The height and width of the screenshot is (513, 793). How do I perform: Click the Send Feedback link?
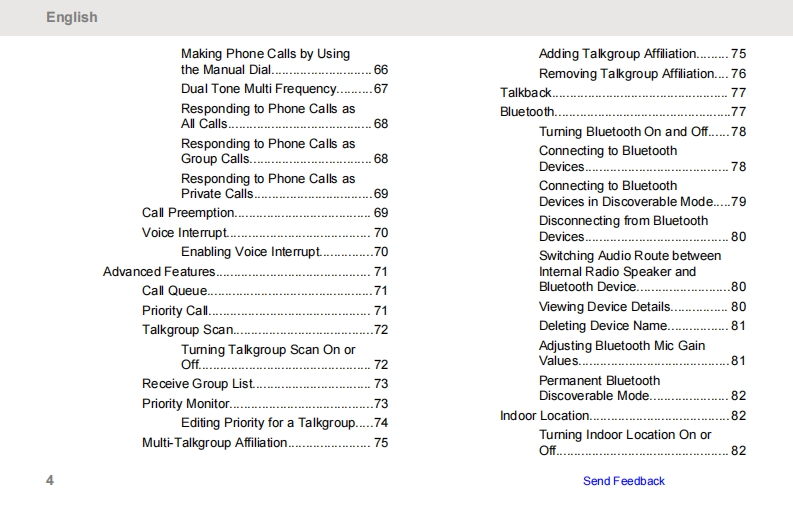click(623, 481)
